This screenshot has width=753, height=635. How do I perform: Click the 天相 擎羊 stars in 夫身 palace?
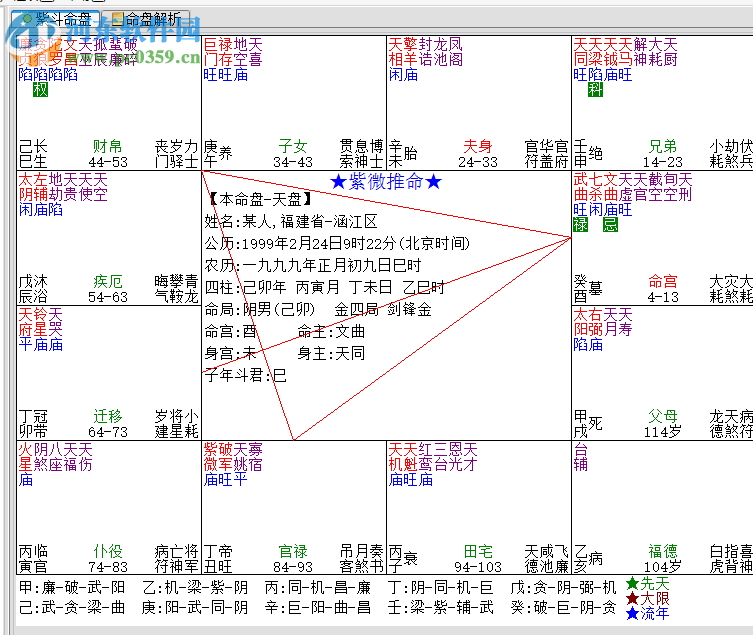(x=403, y=52)
